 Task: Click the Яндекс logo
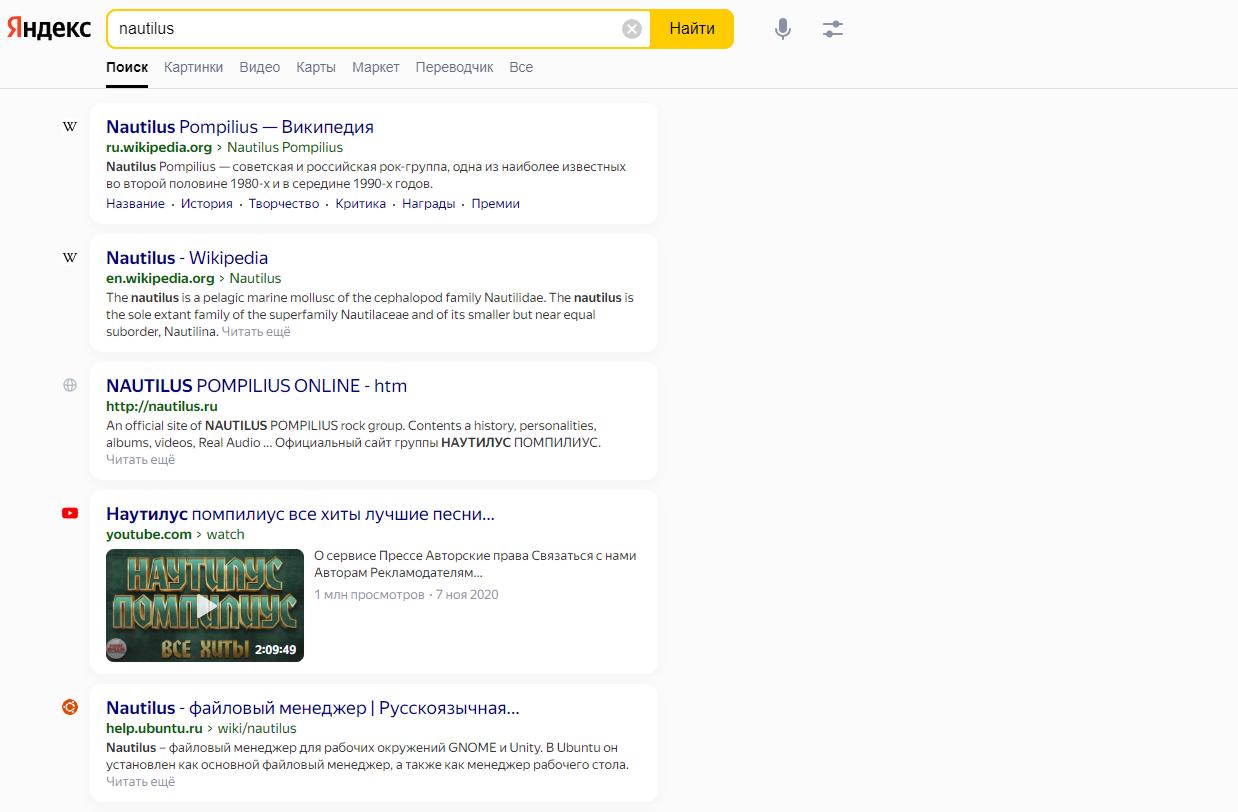(x=48, y=28)
